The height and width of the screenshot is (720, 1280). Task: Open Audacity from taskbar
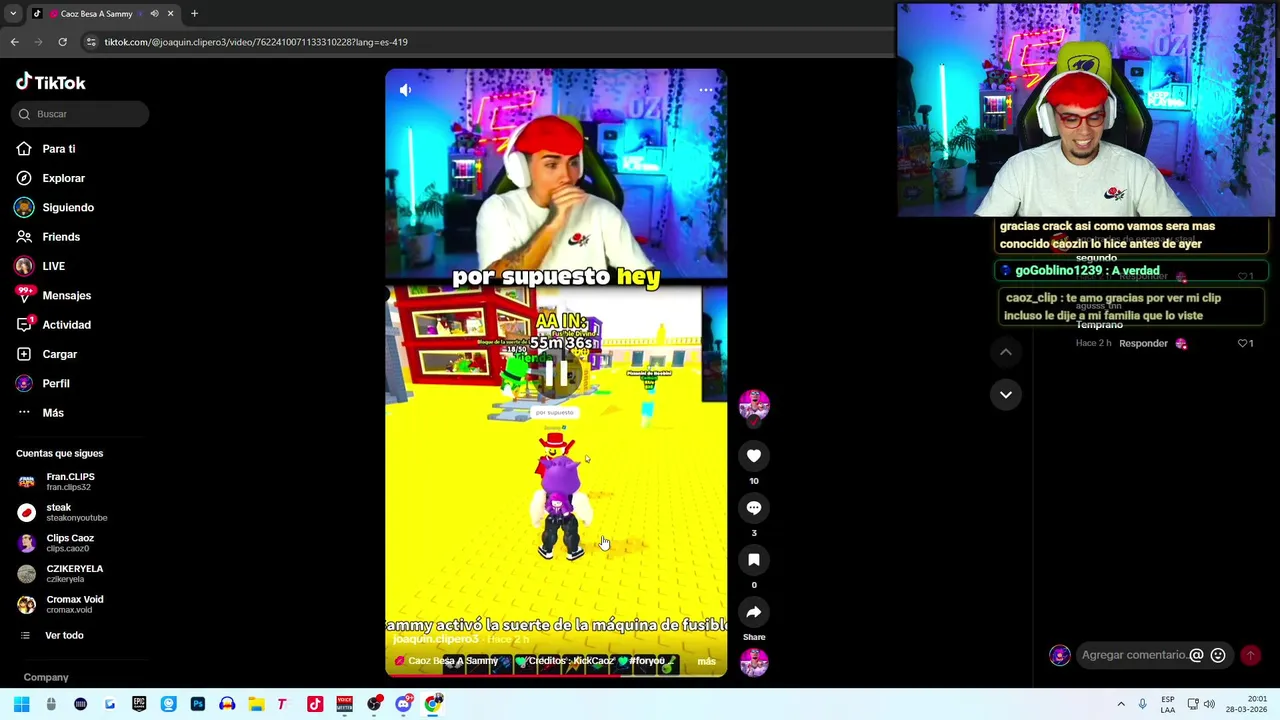[227, 705]
